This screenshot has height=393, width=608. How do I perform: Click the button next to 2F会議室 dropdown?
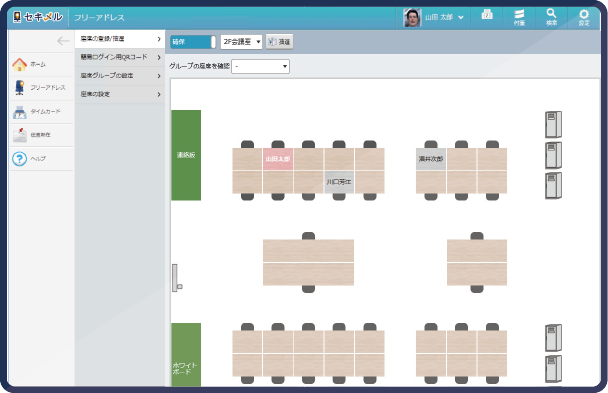click(x=280, y=42)
